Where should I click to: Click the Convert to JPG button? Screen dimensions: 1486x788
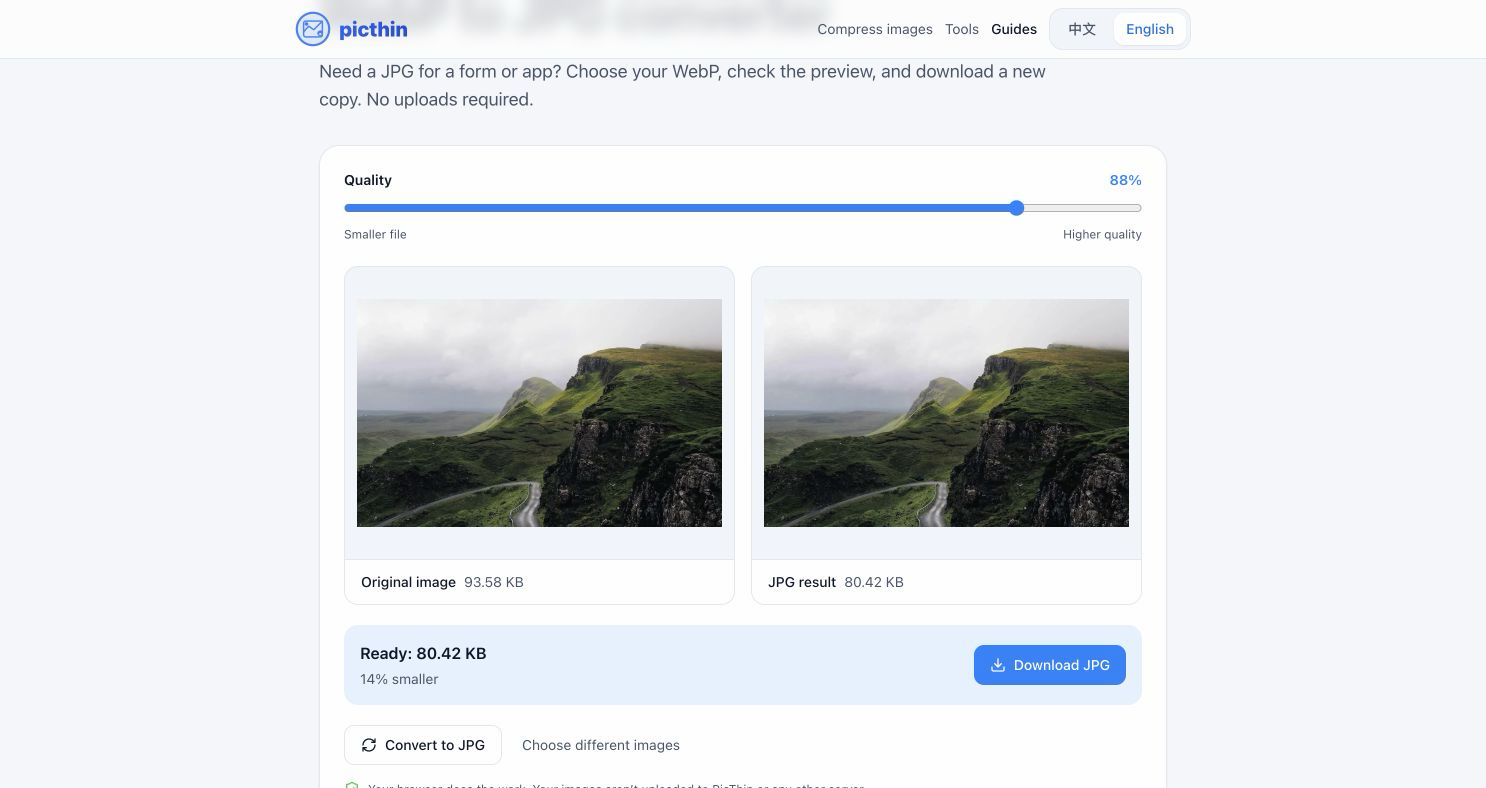point(423,745)
